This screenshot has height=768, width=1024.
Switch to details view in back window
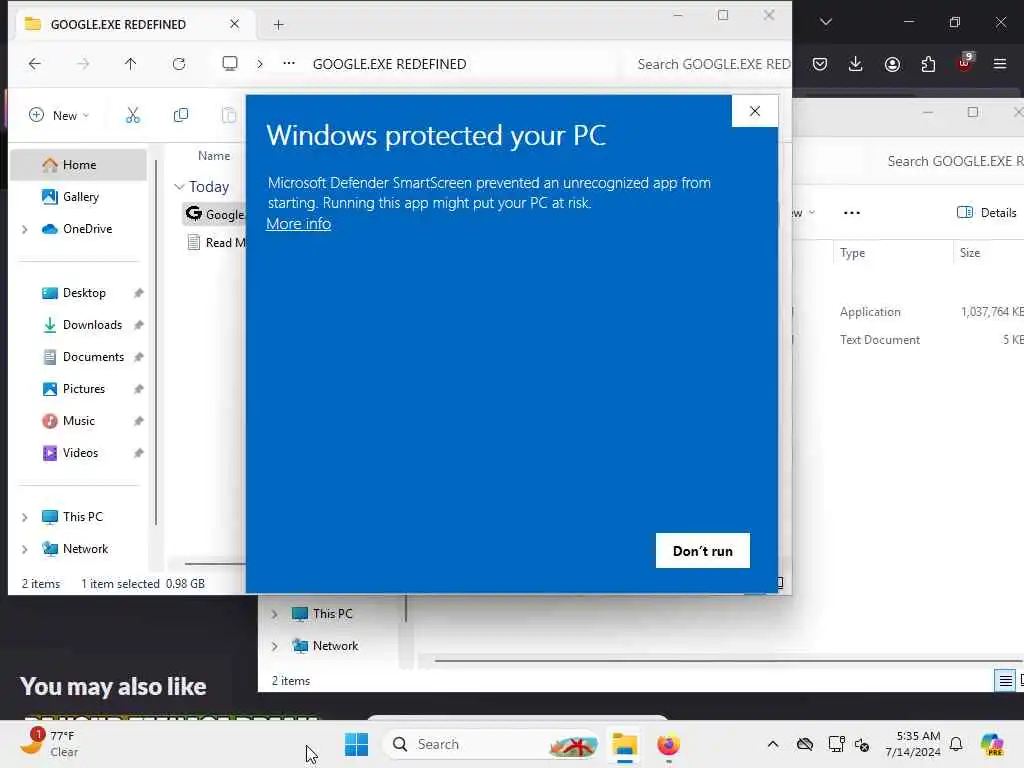[1006, 681]
